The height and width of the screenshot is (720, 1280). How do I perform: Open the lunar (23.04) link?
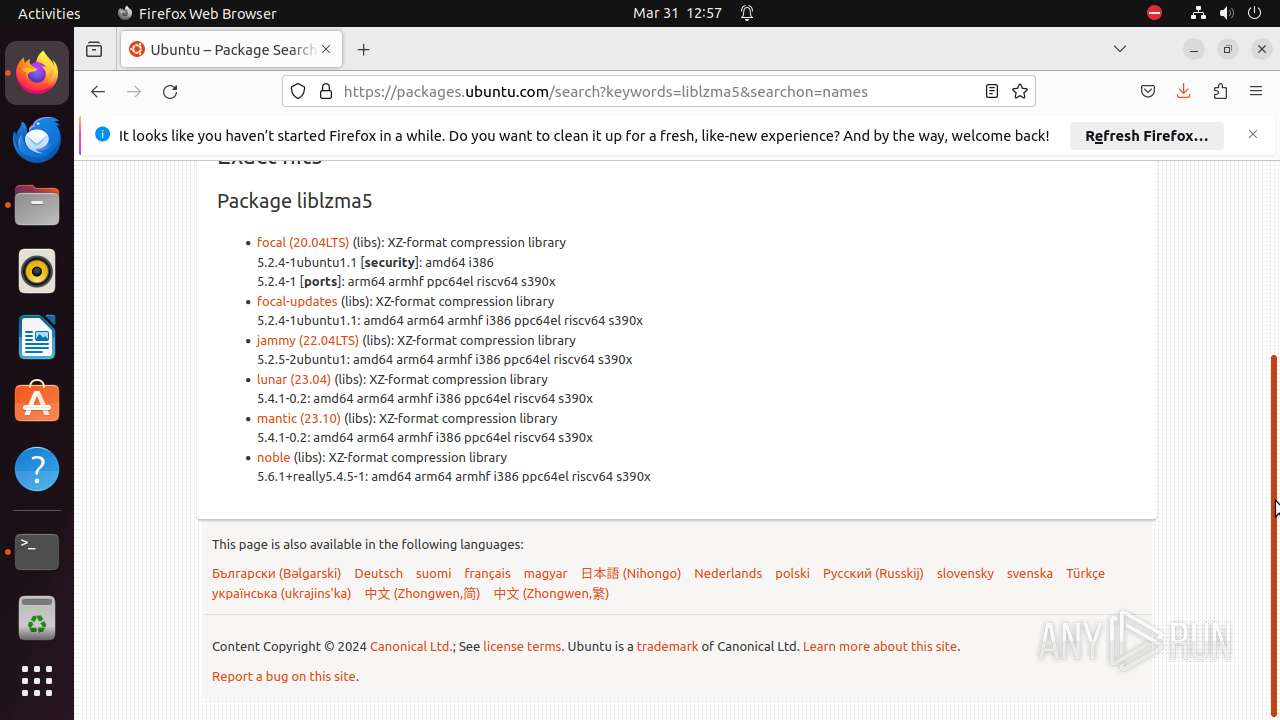(294, 379)
